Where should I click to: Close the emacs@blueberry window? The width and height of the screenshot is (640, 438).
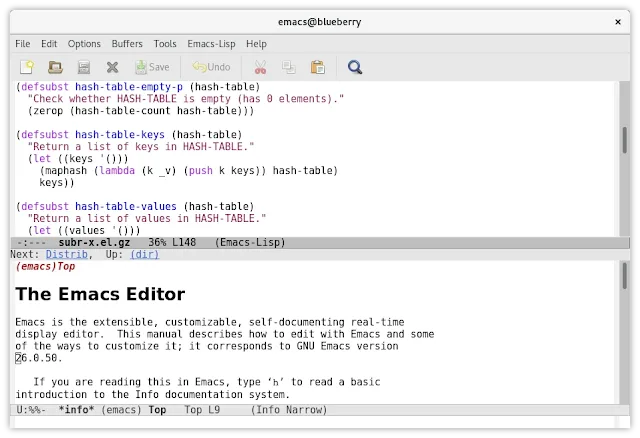[x=618, y=22]
